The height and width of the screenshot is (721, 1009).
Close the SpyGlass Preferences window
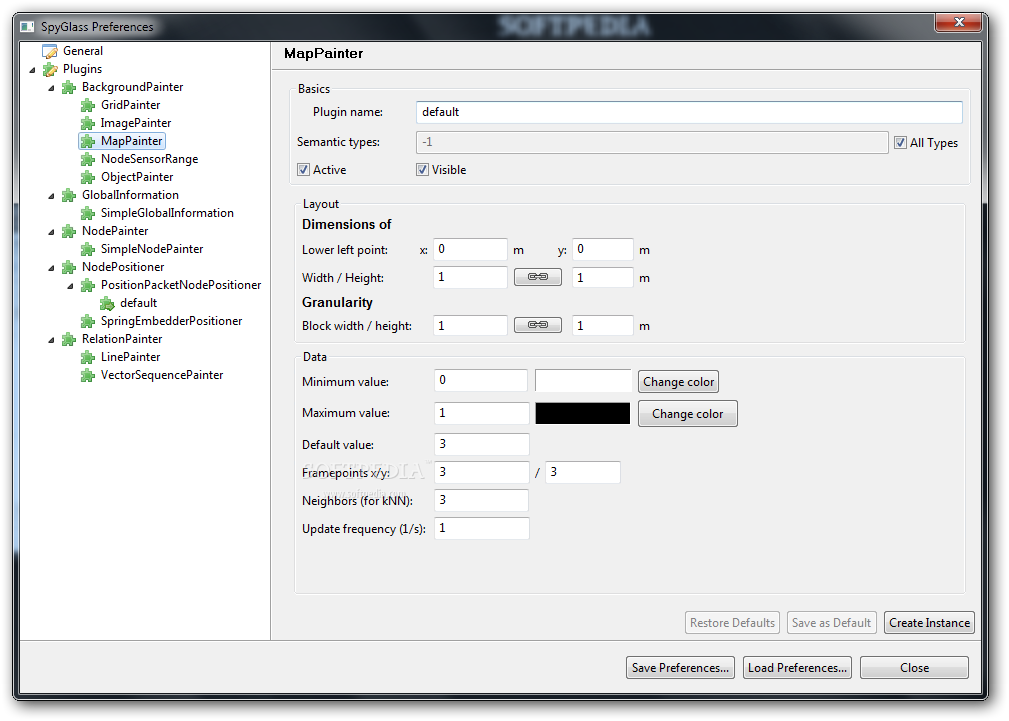coord(958,22)
